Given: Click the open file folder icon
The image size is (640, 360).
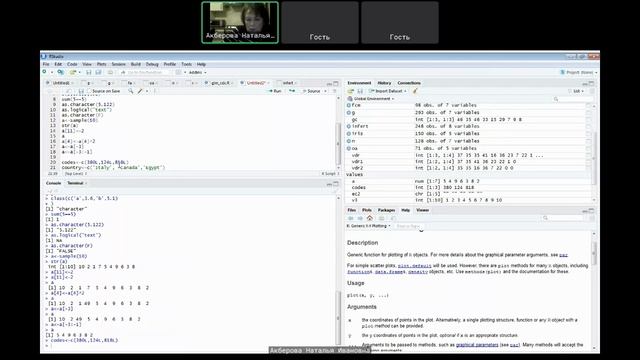Looking at the screenshot, I should coord(73,72).
